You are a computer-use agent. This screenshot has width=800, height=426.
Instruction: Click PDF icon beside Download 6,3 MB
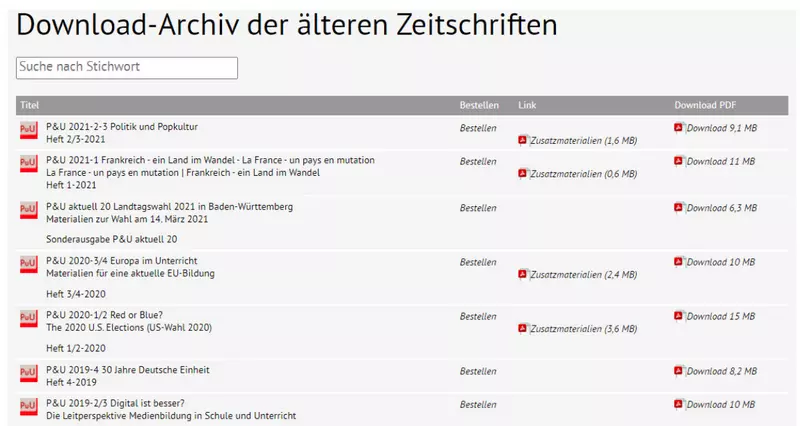point(678,207)
